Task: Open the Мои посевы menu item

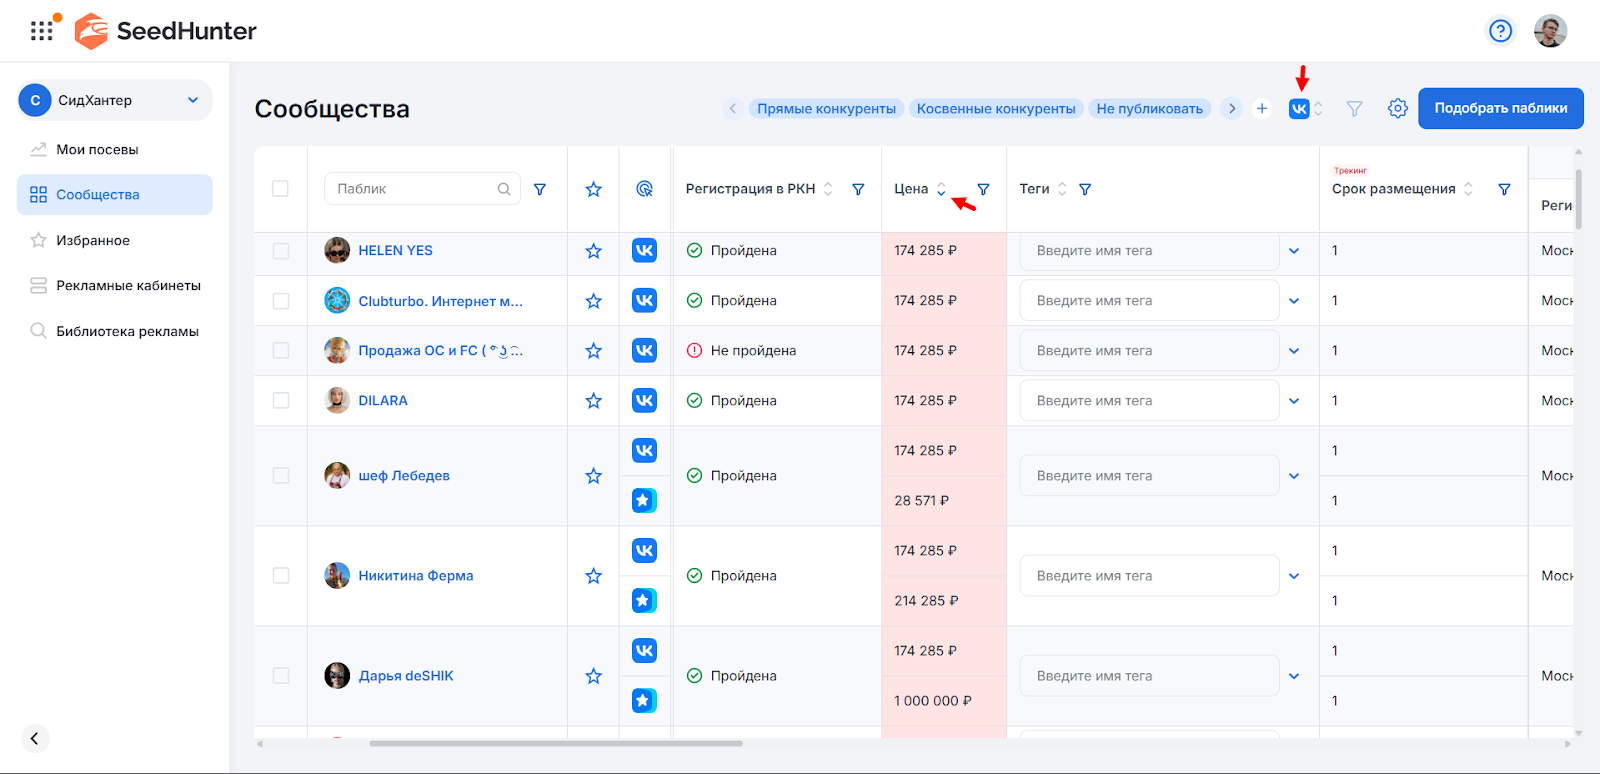Action: click(97, 149)
